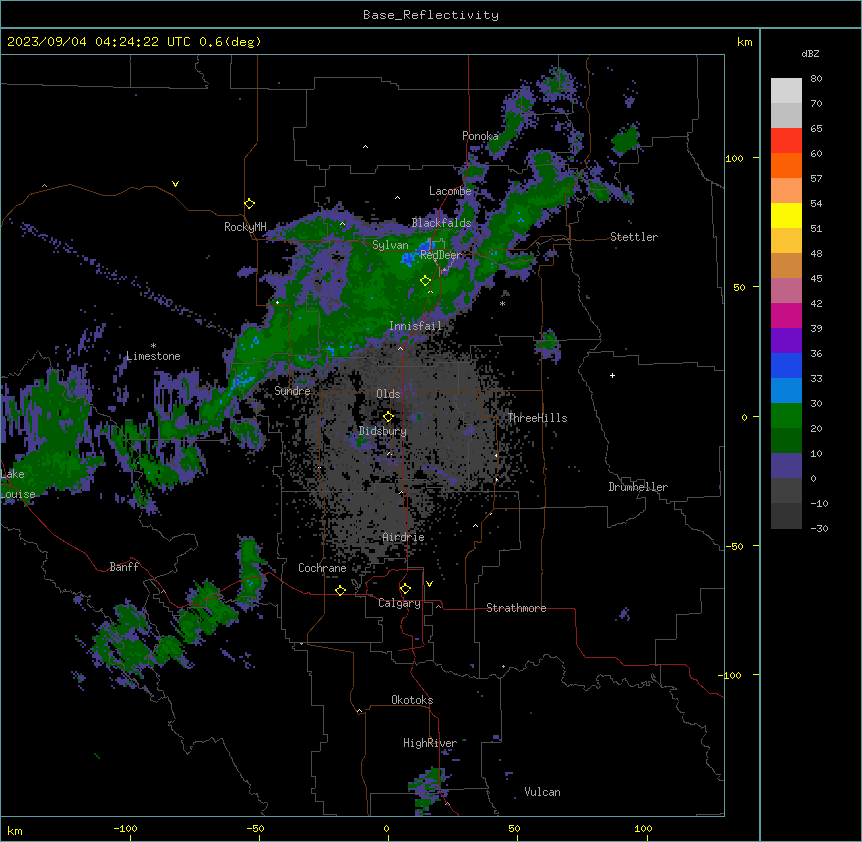Click the Banff city label
The width and height of the screenshot is (862, 842).
click(x=124, y=567)
